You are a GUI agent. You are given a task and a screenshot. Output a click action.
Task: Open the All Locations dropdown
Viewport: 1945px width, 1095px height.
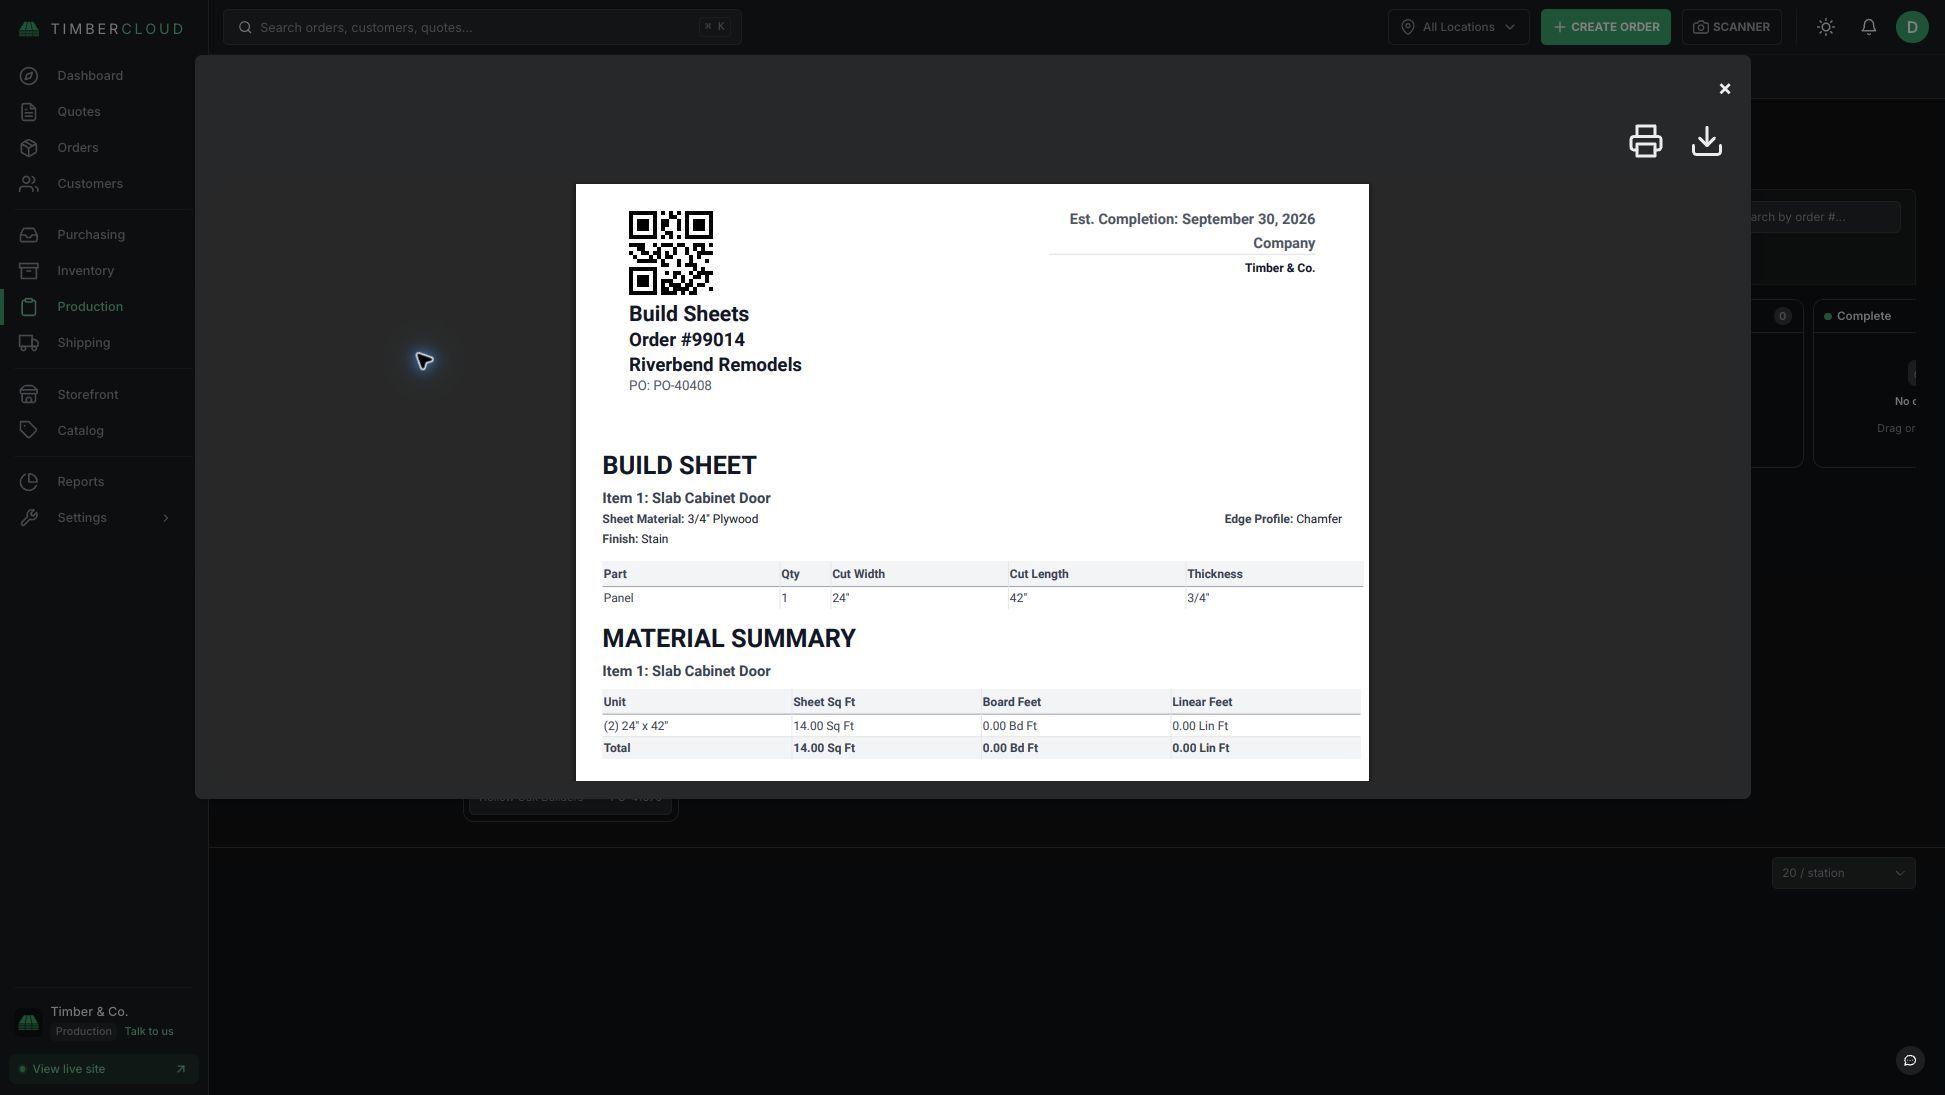point(1458,27)
